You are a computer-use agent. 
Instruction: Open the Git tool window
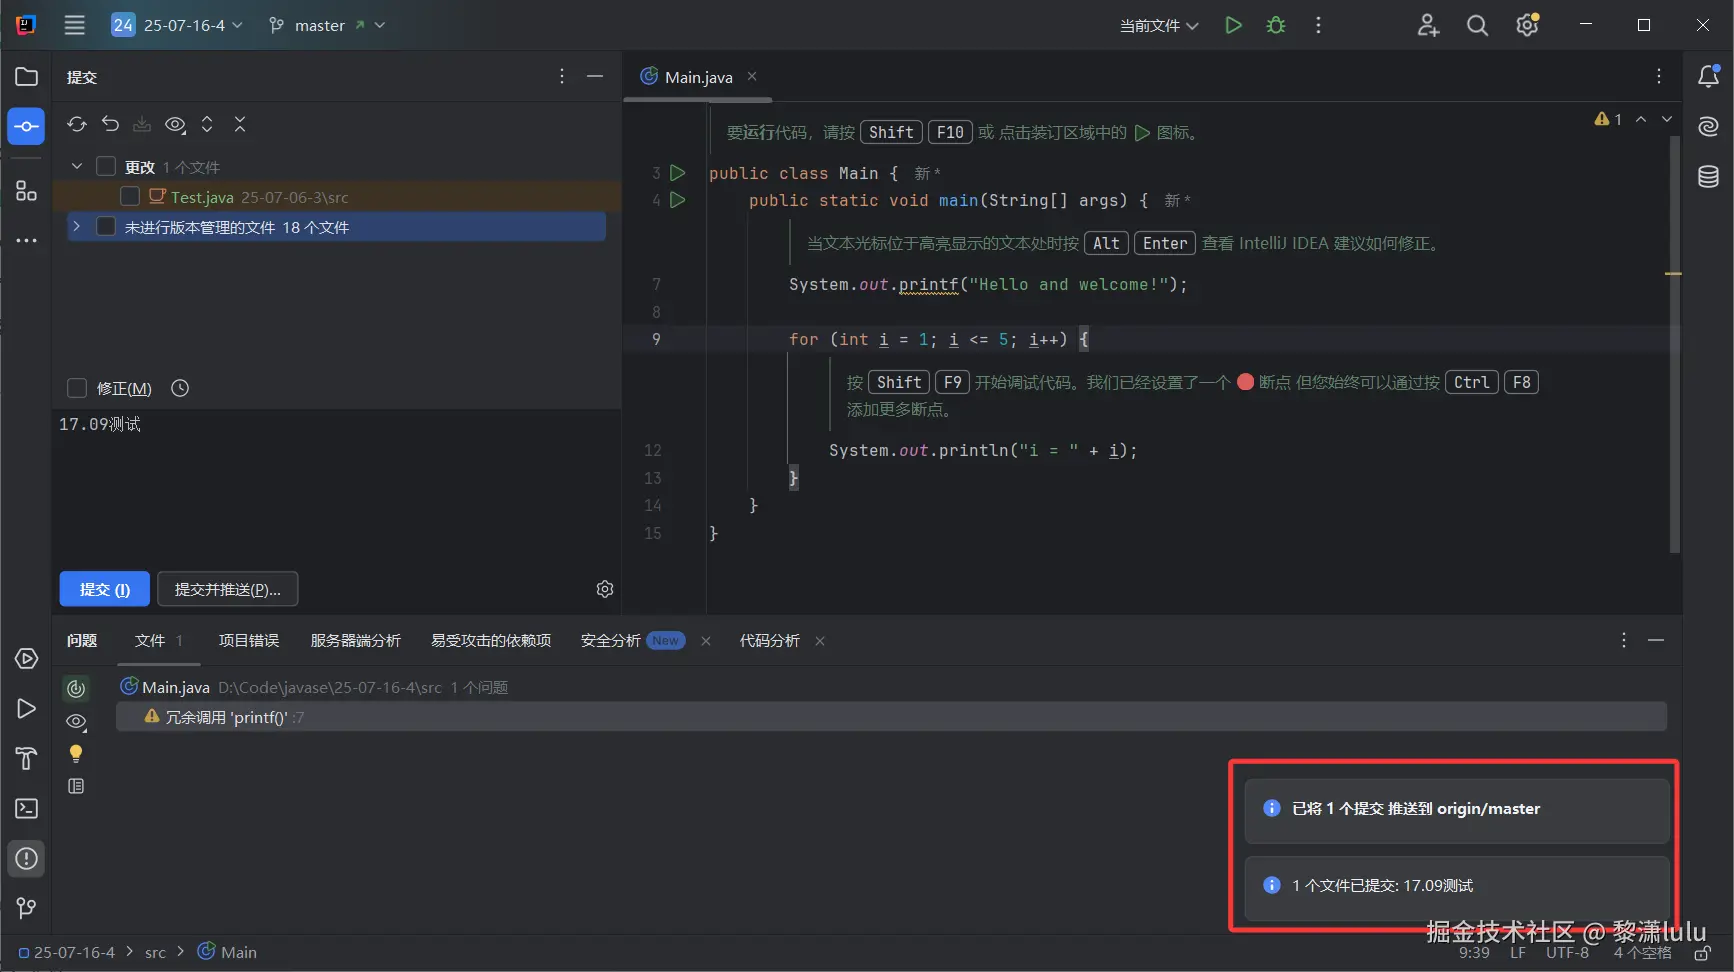pos(26,907)
